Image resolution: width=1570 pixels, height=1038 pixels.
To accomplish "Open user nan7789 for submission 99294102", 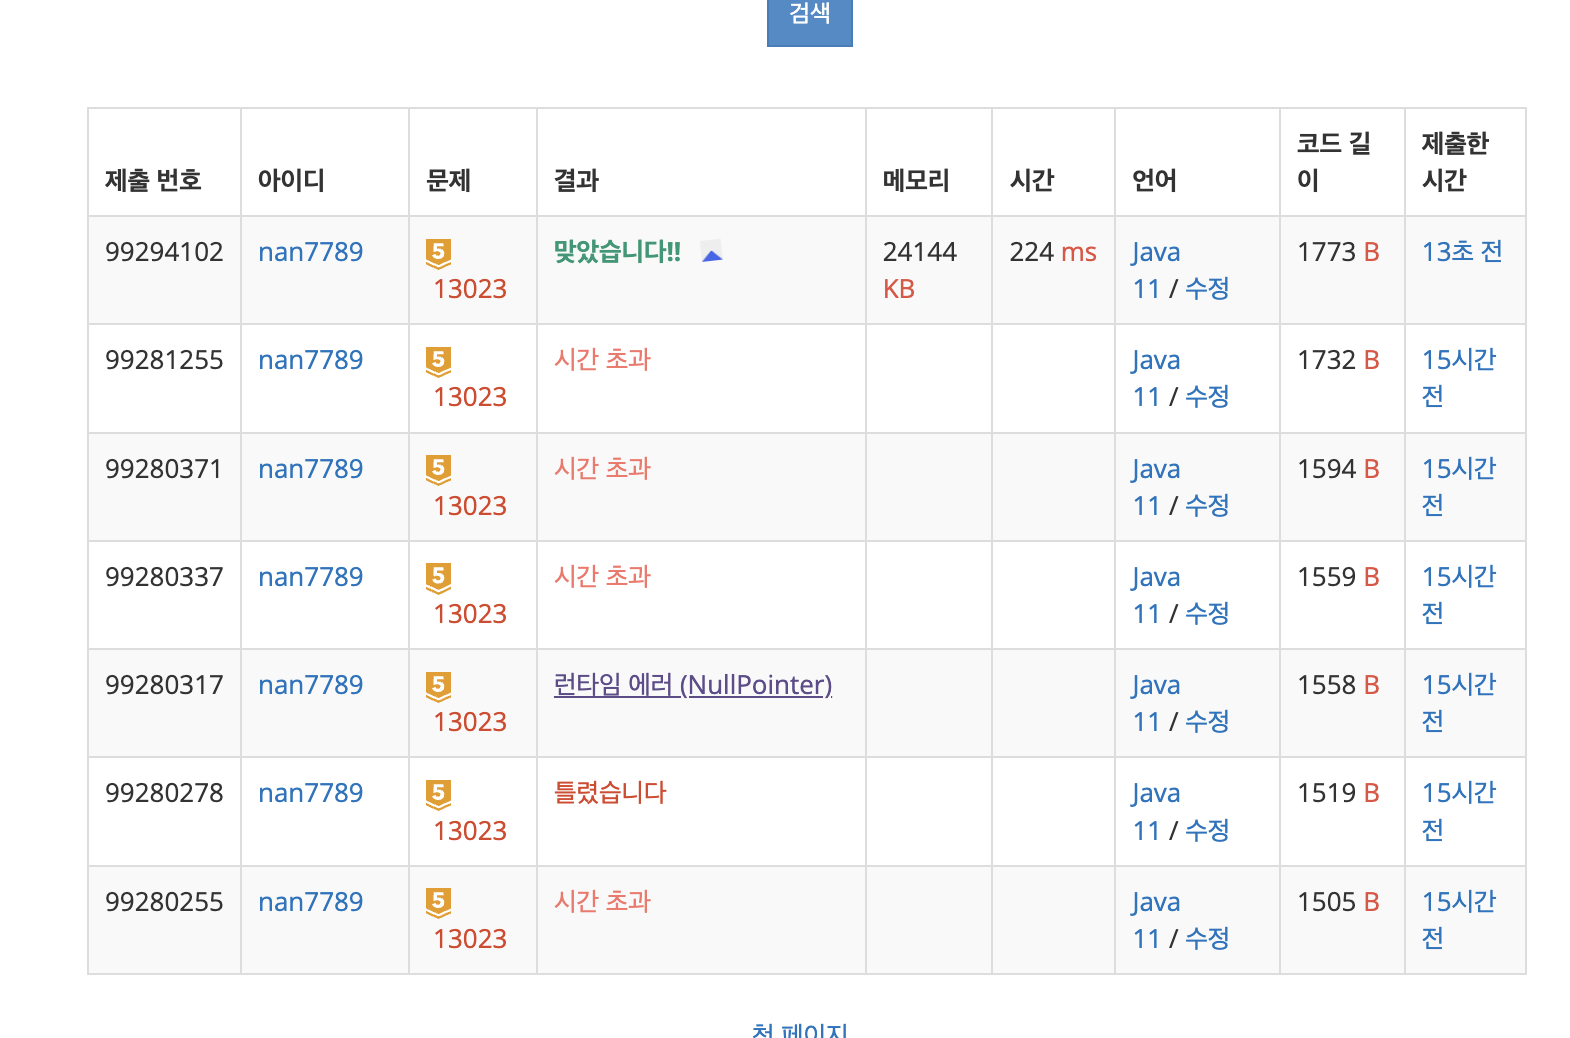I will [x=310, y=252].
